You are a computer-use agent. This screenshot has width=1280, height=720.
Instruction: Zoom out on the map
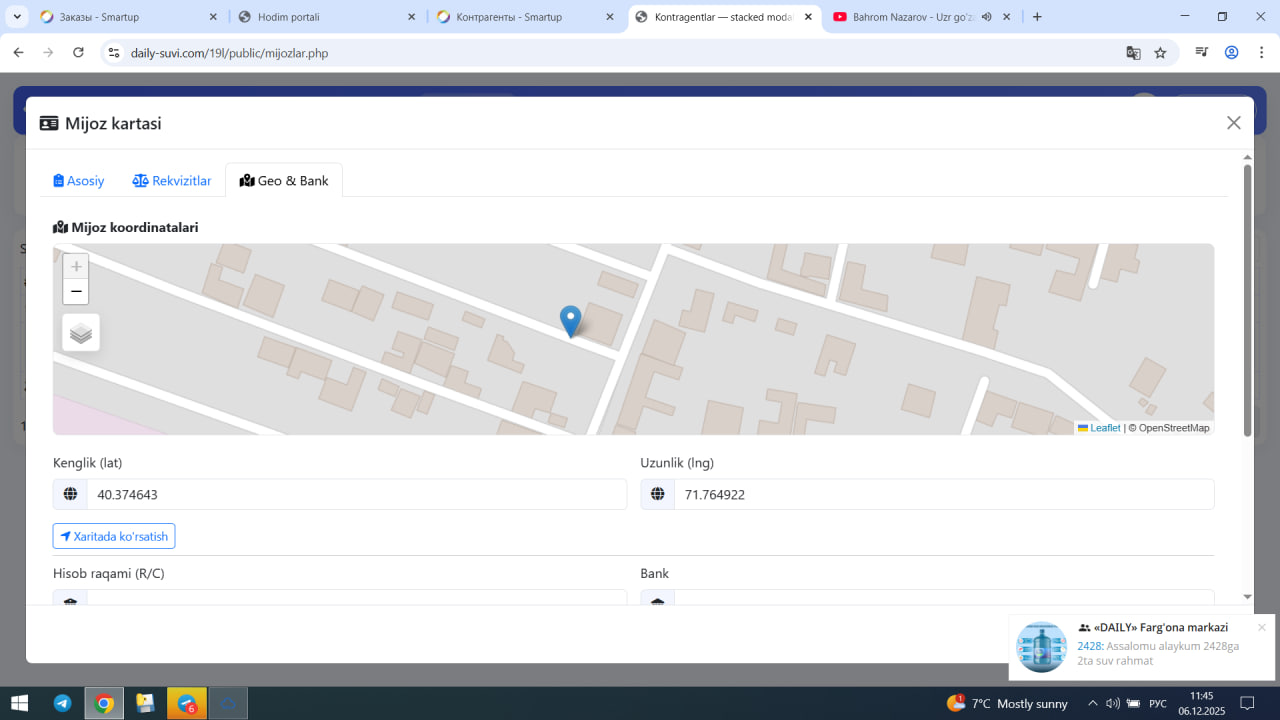point(76,291)
